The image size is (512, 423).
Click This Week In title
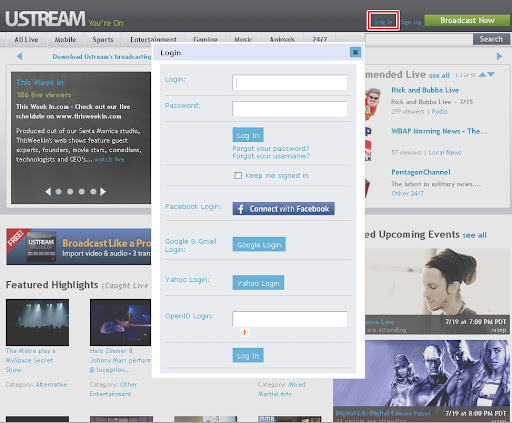[40, 82]
